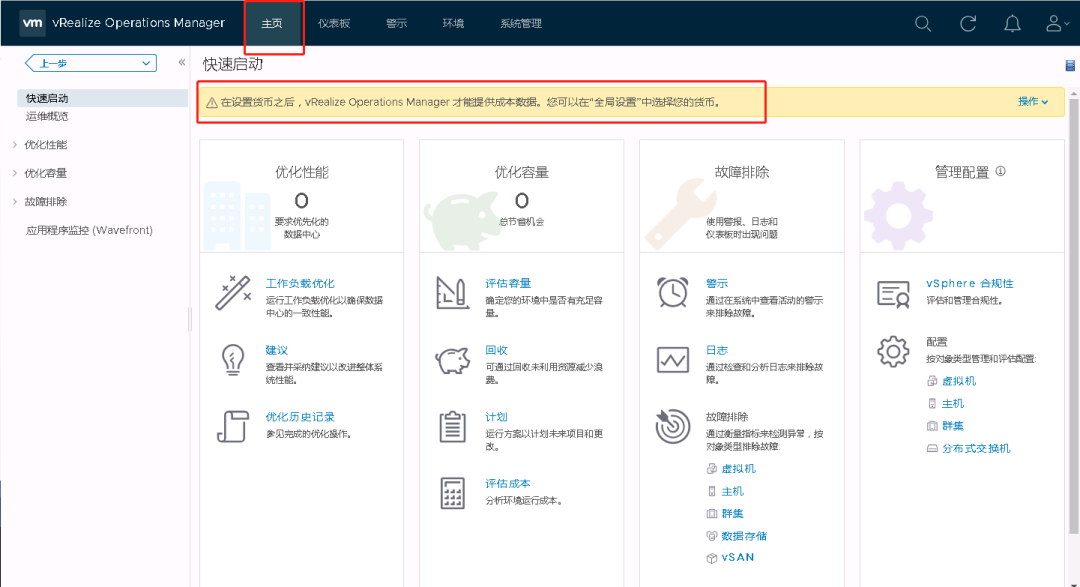Viewport: 1080px width, 587px height.
Task: Click the info icon next to 管理配置
Action: (1001, 171)
